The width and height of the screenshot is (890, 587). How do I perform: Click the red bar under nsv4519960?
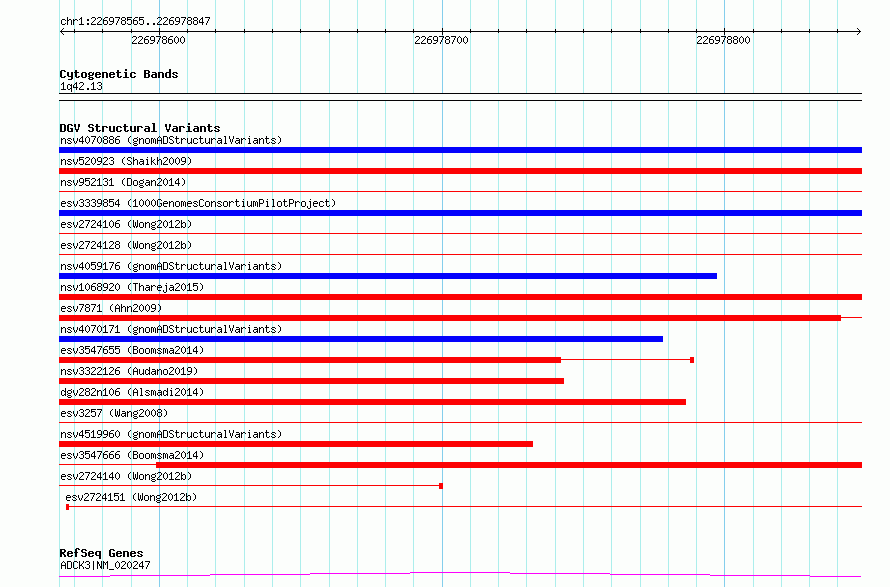point(296,445)
